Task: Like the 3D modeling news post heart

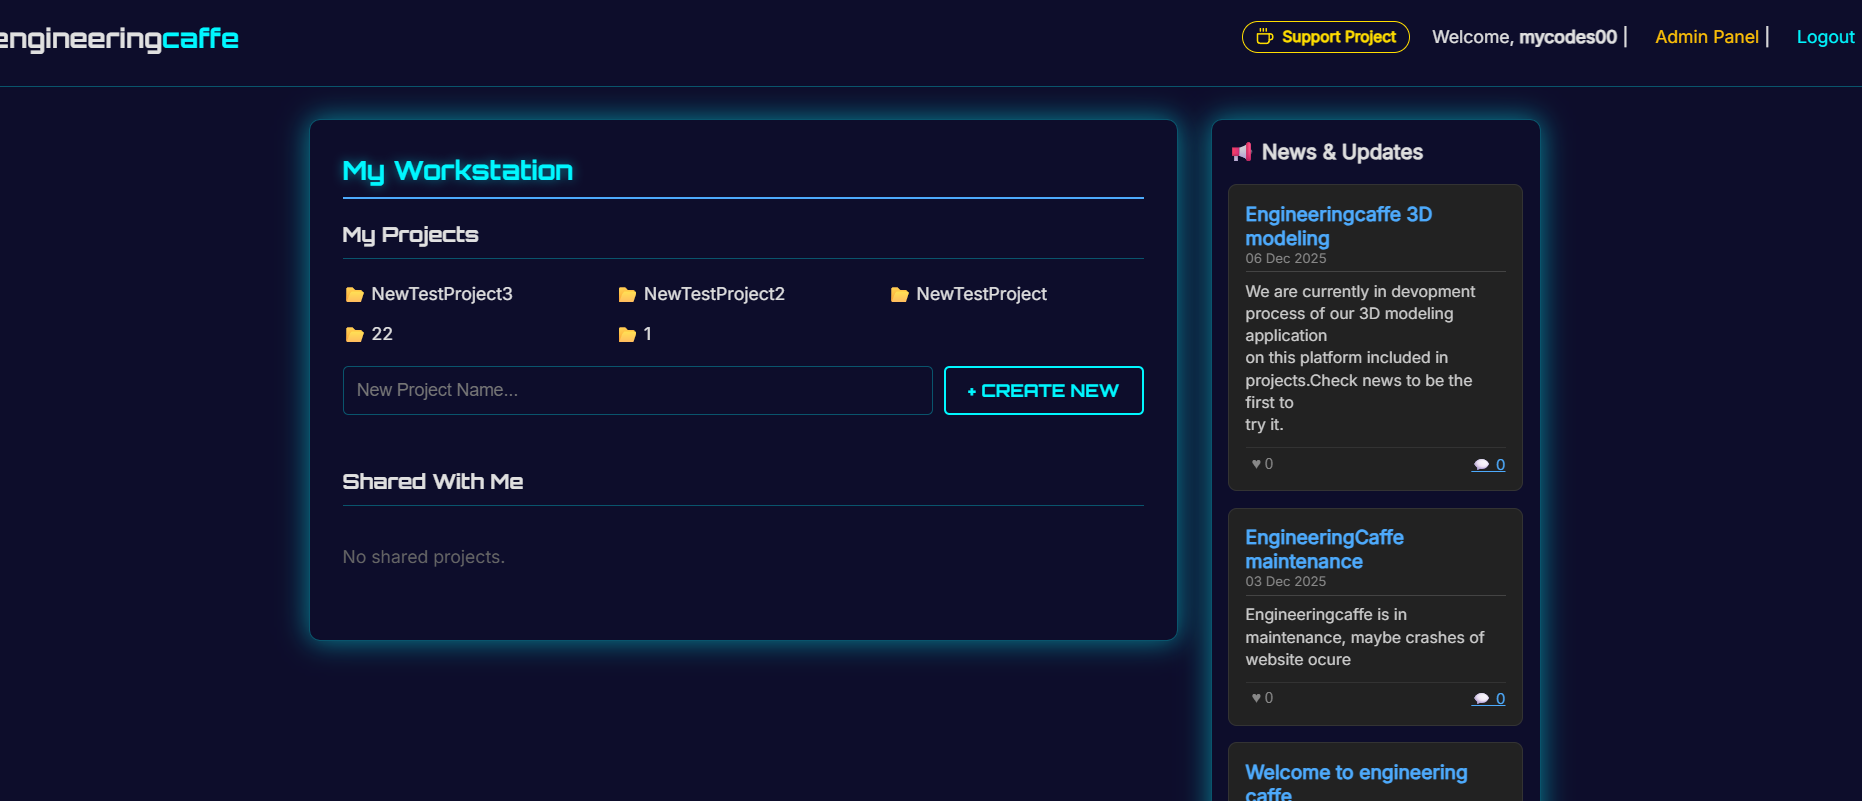Action: [x=1256, y=464]
